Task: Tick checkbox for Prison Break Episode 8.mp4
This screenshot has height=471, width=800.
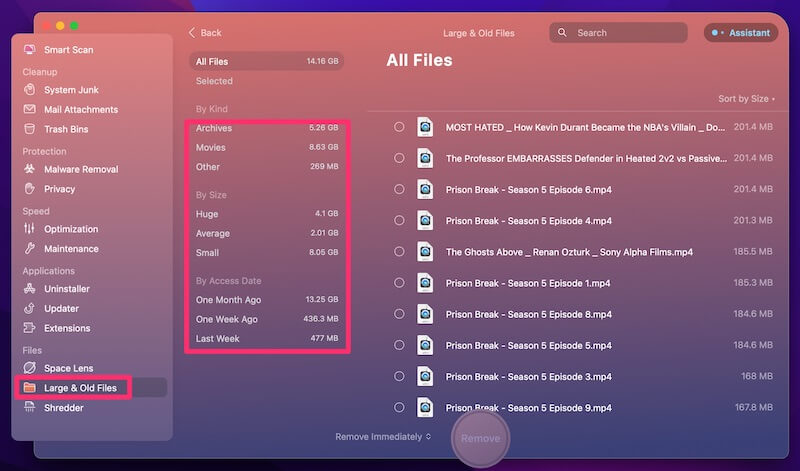Action: pos(399,313)
